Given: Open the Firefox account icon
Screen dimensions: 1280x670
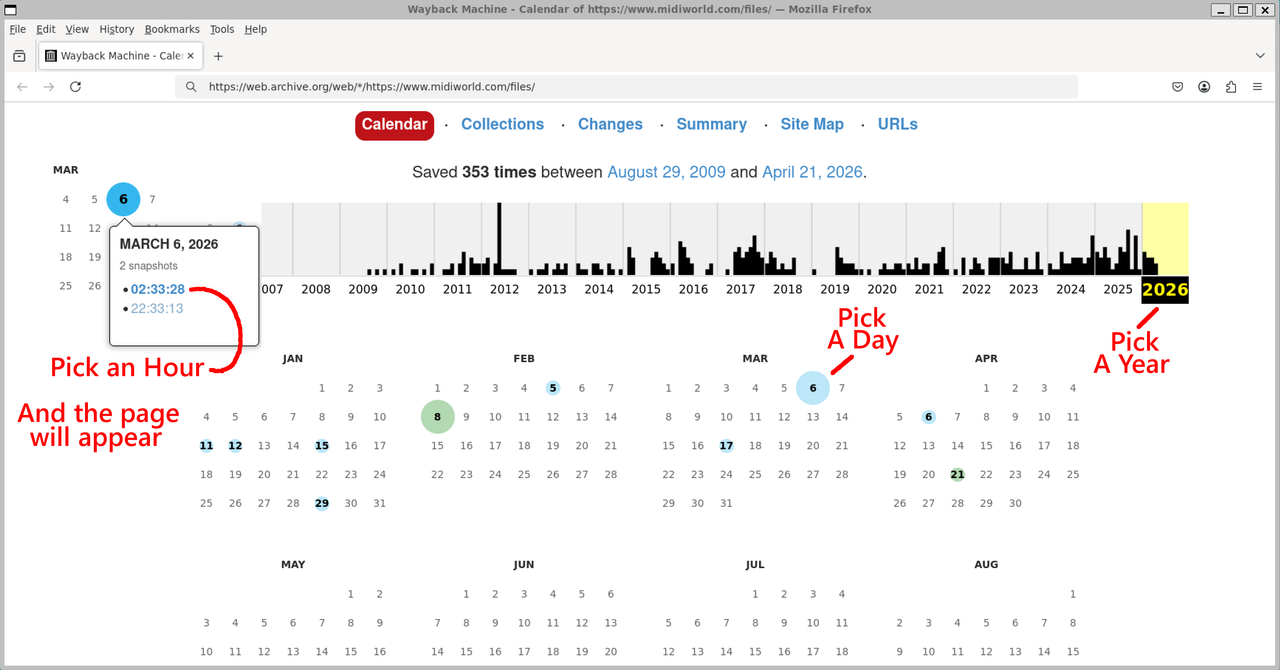Looking at the screenshot, I should pos(1204,87).
